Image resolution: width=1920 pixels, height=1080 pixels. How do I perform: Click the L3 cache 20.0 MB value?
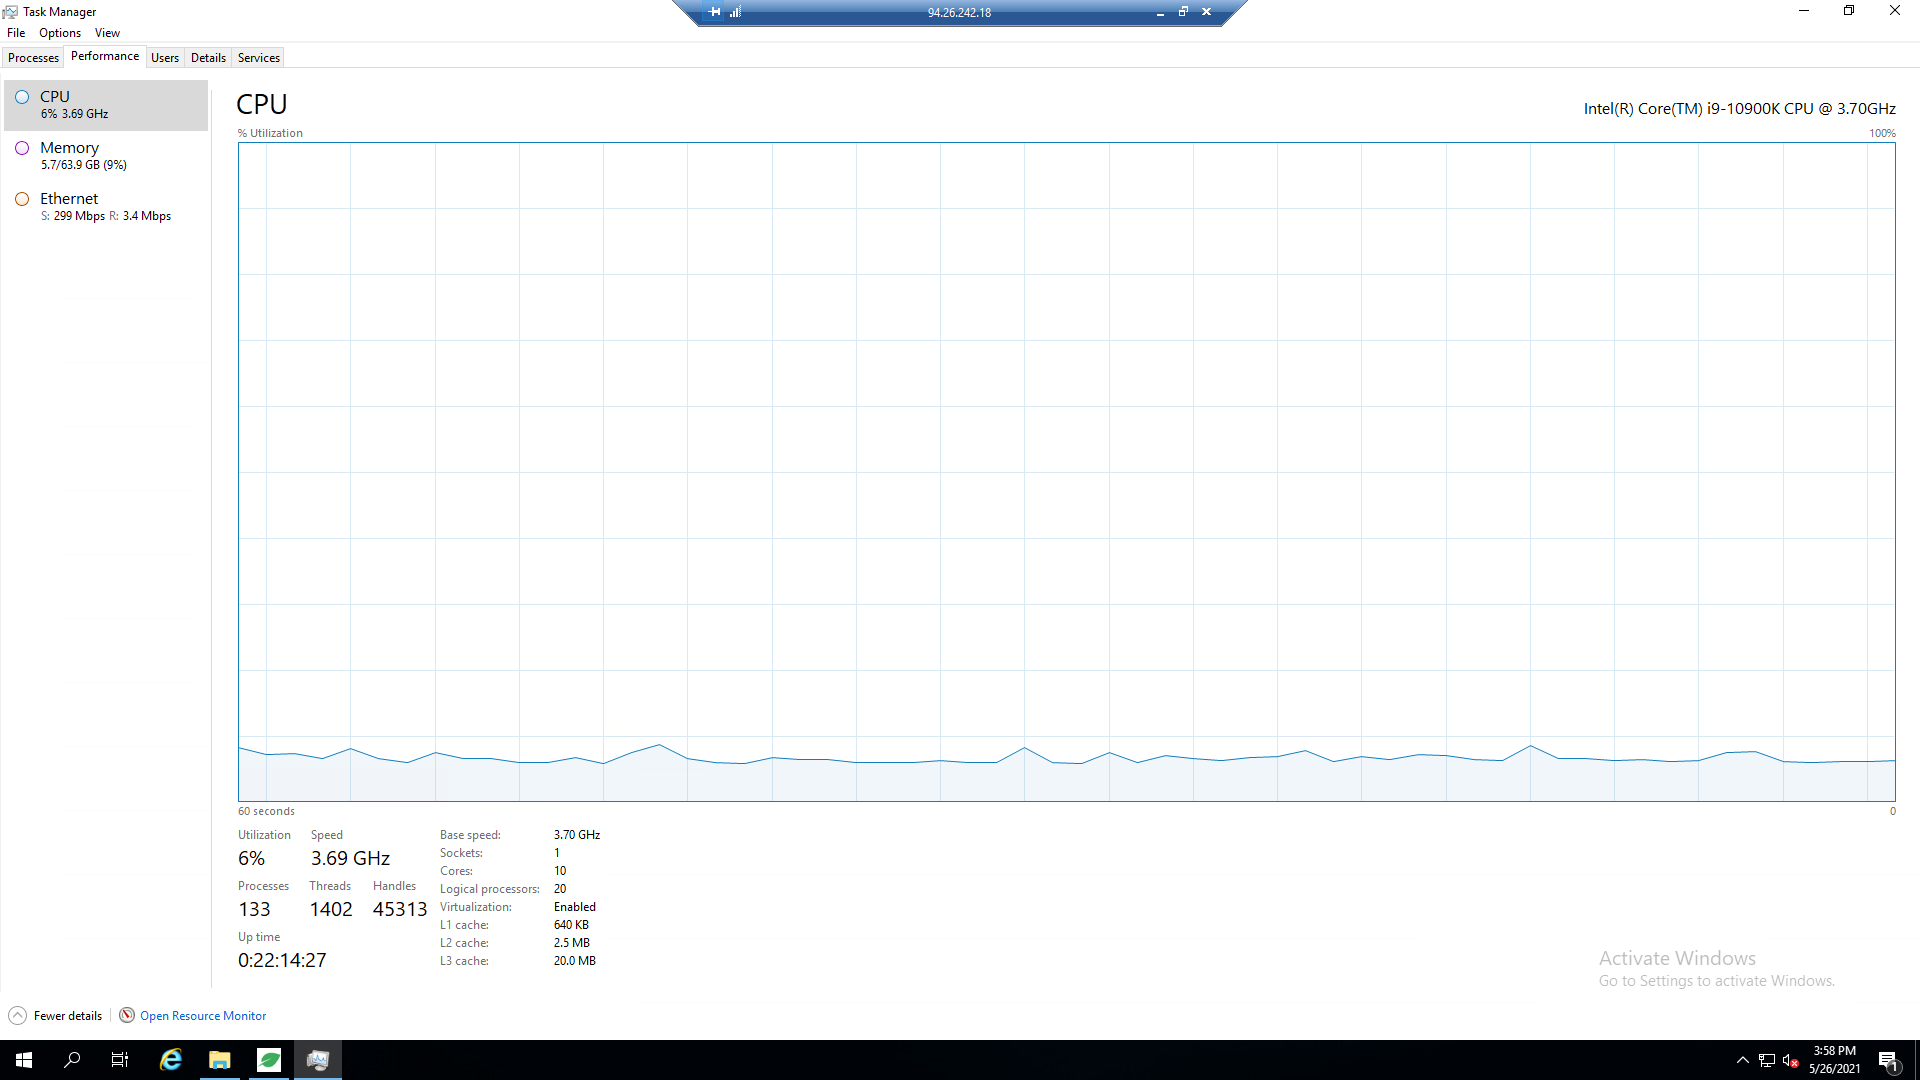(575, 961)
